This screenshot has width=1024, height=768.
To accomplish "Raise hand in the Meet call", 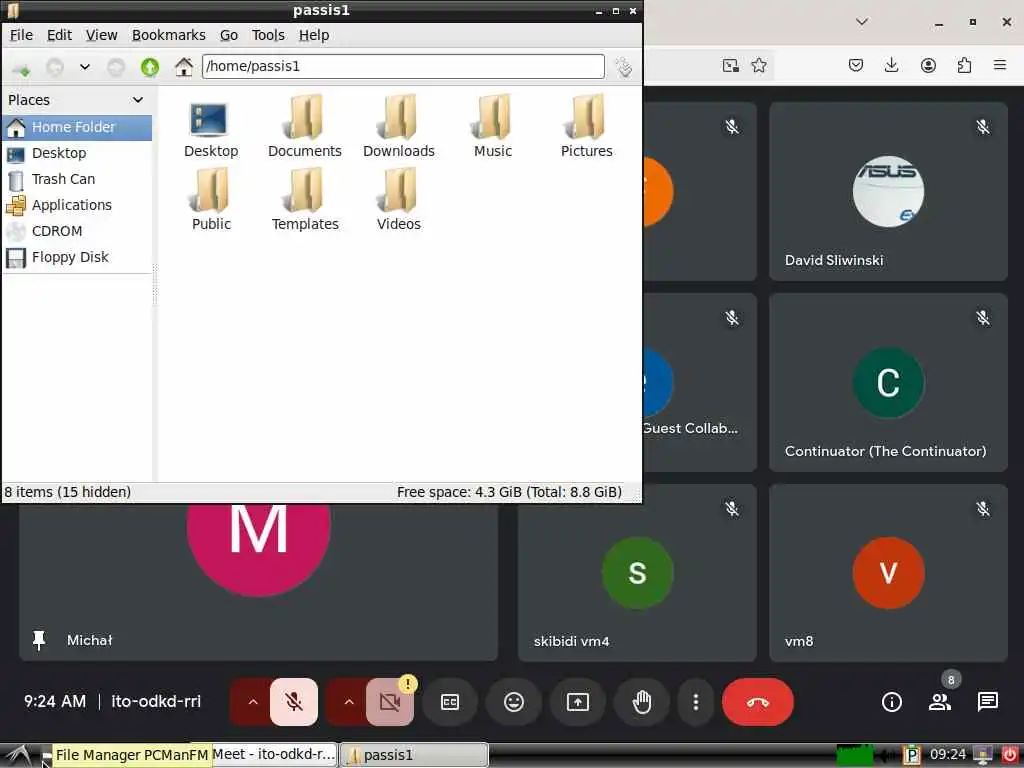I will click(642, 702).
